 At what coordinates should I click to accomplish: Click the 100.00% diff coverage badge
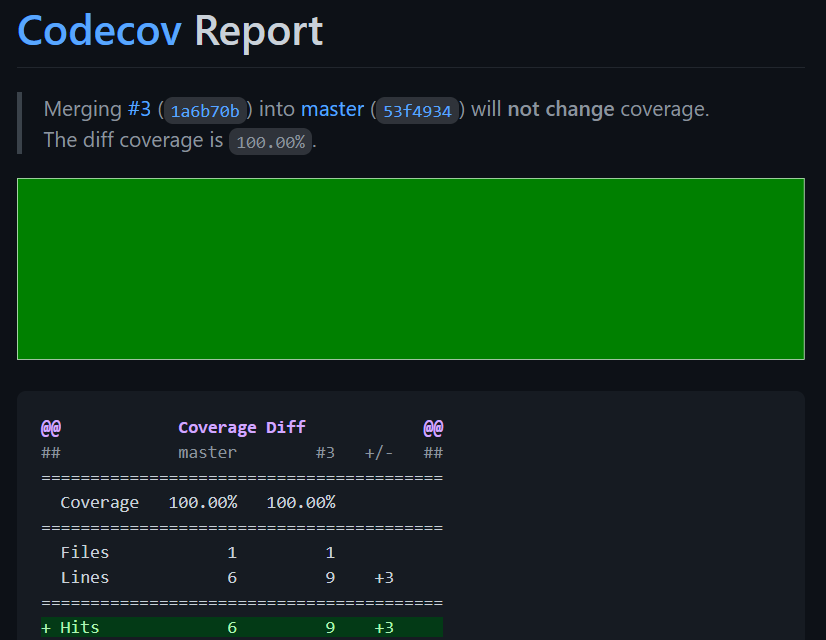pyautogui.click(x=270, y=142)
